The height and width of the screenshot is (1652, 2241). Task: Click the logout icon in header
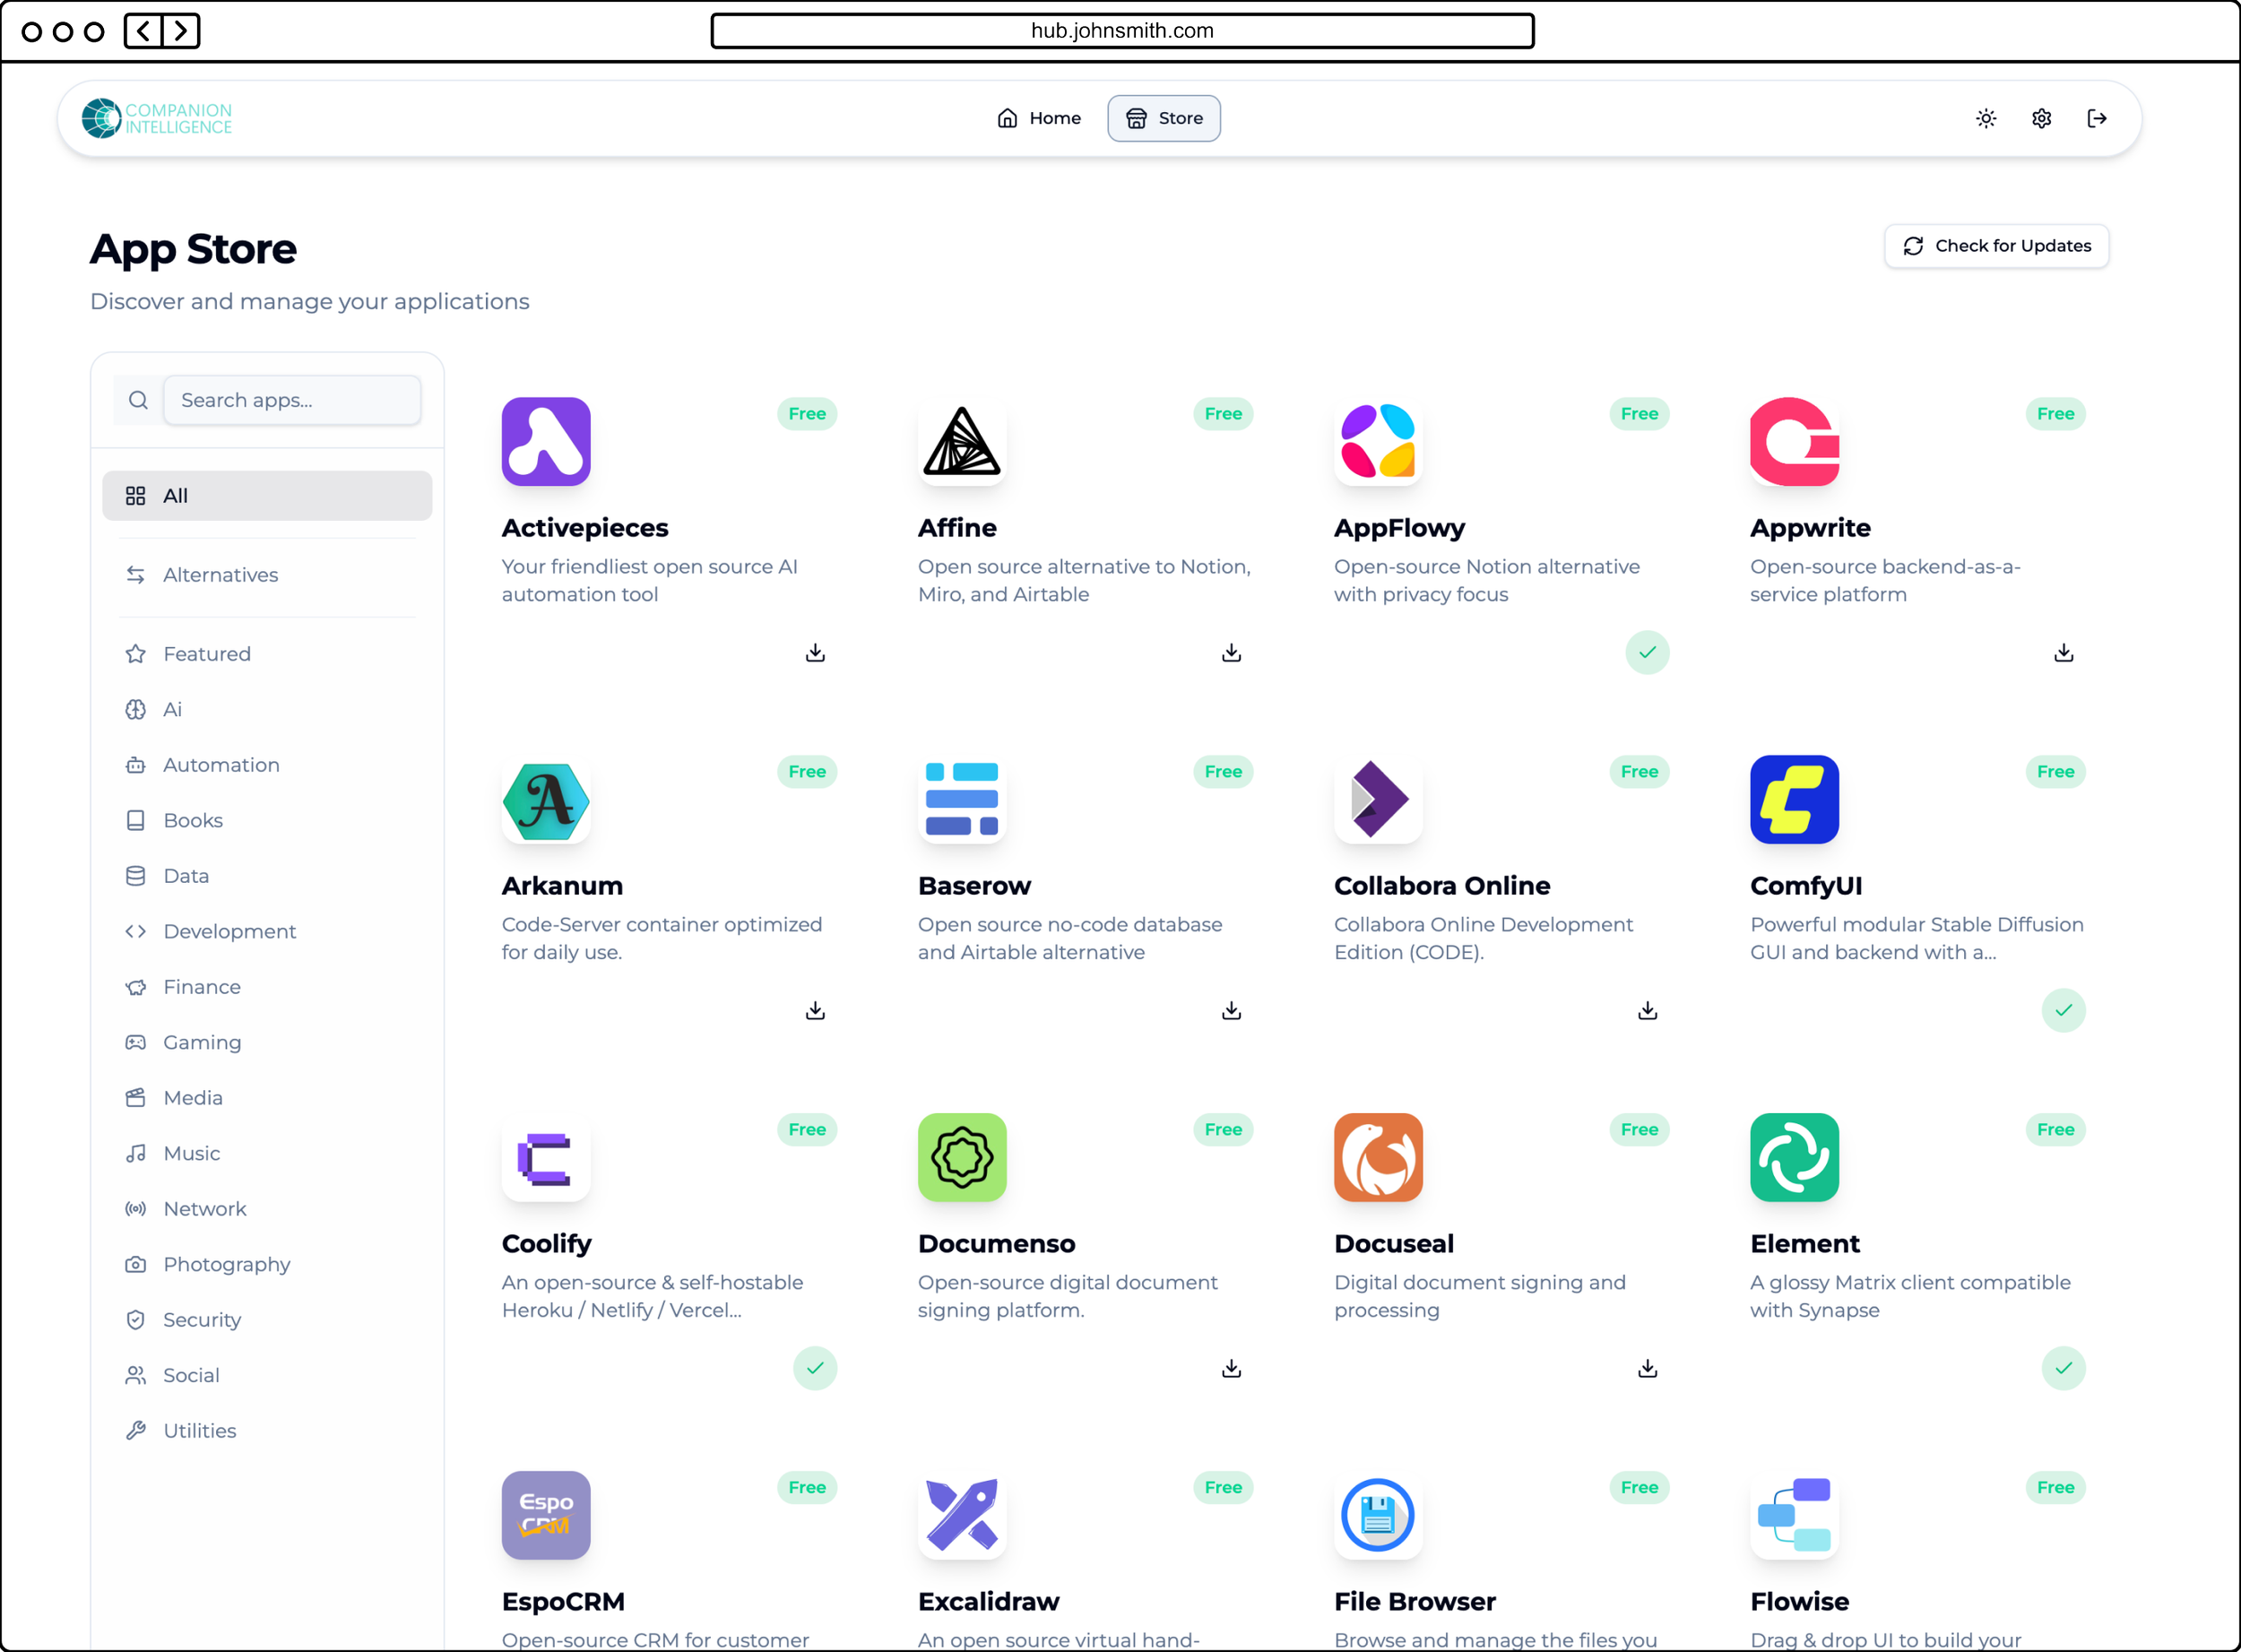tap(2097, 118)
